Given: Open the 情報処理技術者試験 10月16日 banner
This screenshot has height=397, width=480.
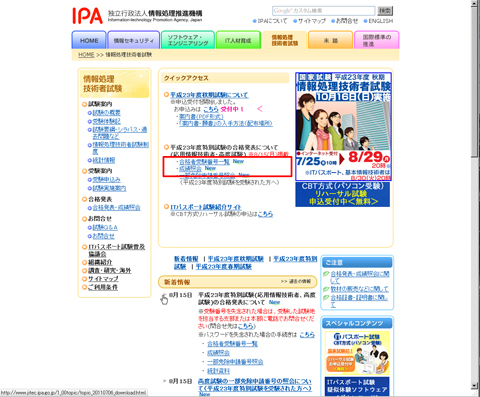Looking at the screenshot, I should click(343, 127).
